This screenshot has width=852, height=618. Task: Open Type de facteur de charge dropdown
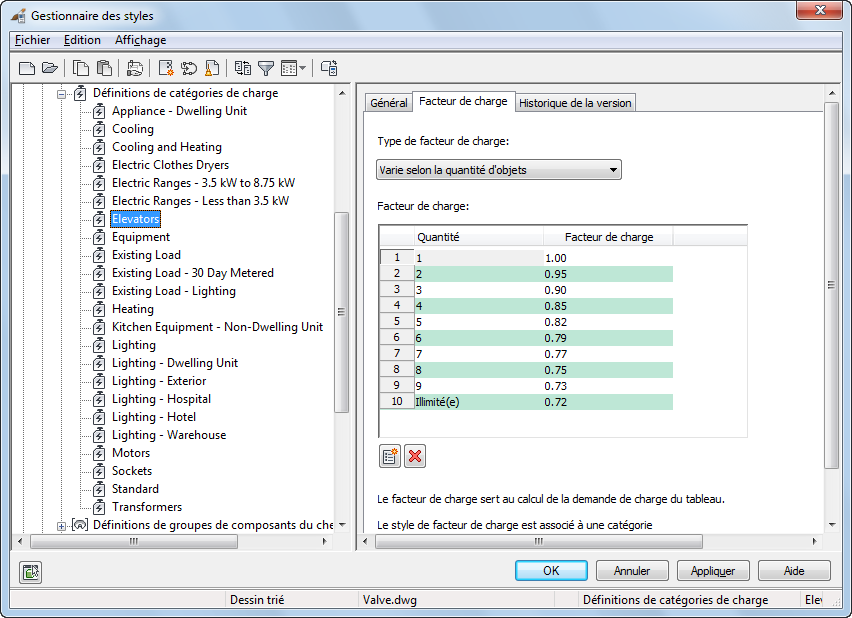pos(498,170)
